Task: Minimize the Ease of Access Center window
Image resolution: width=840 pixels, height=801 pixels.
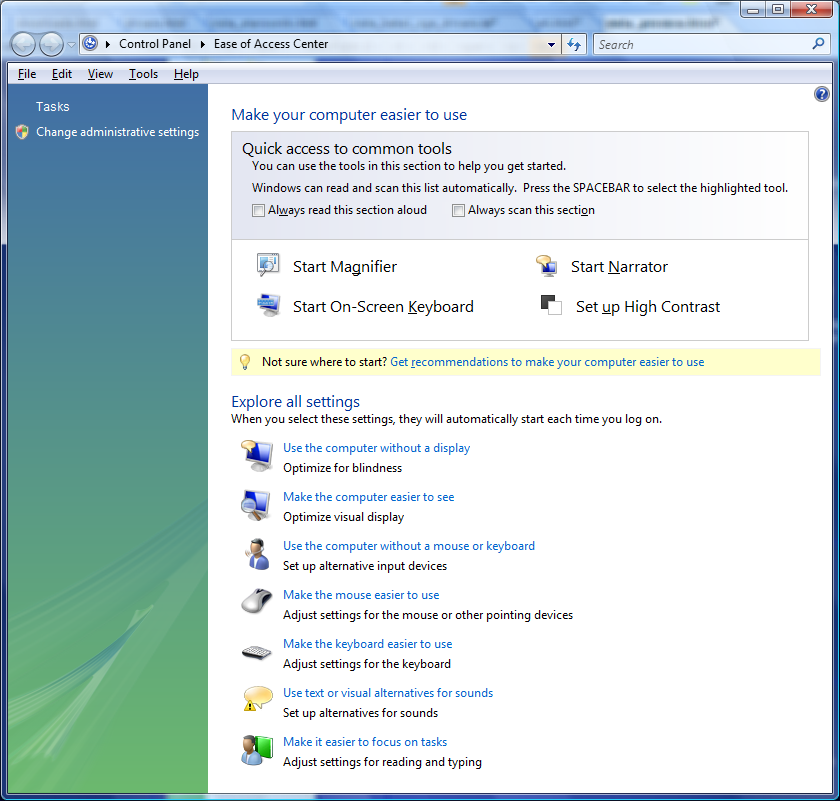Action: 753,10
